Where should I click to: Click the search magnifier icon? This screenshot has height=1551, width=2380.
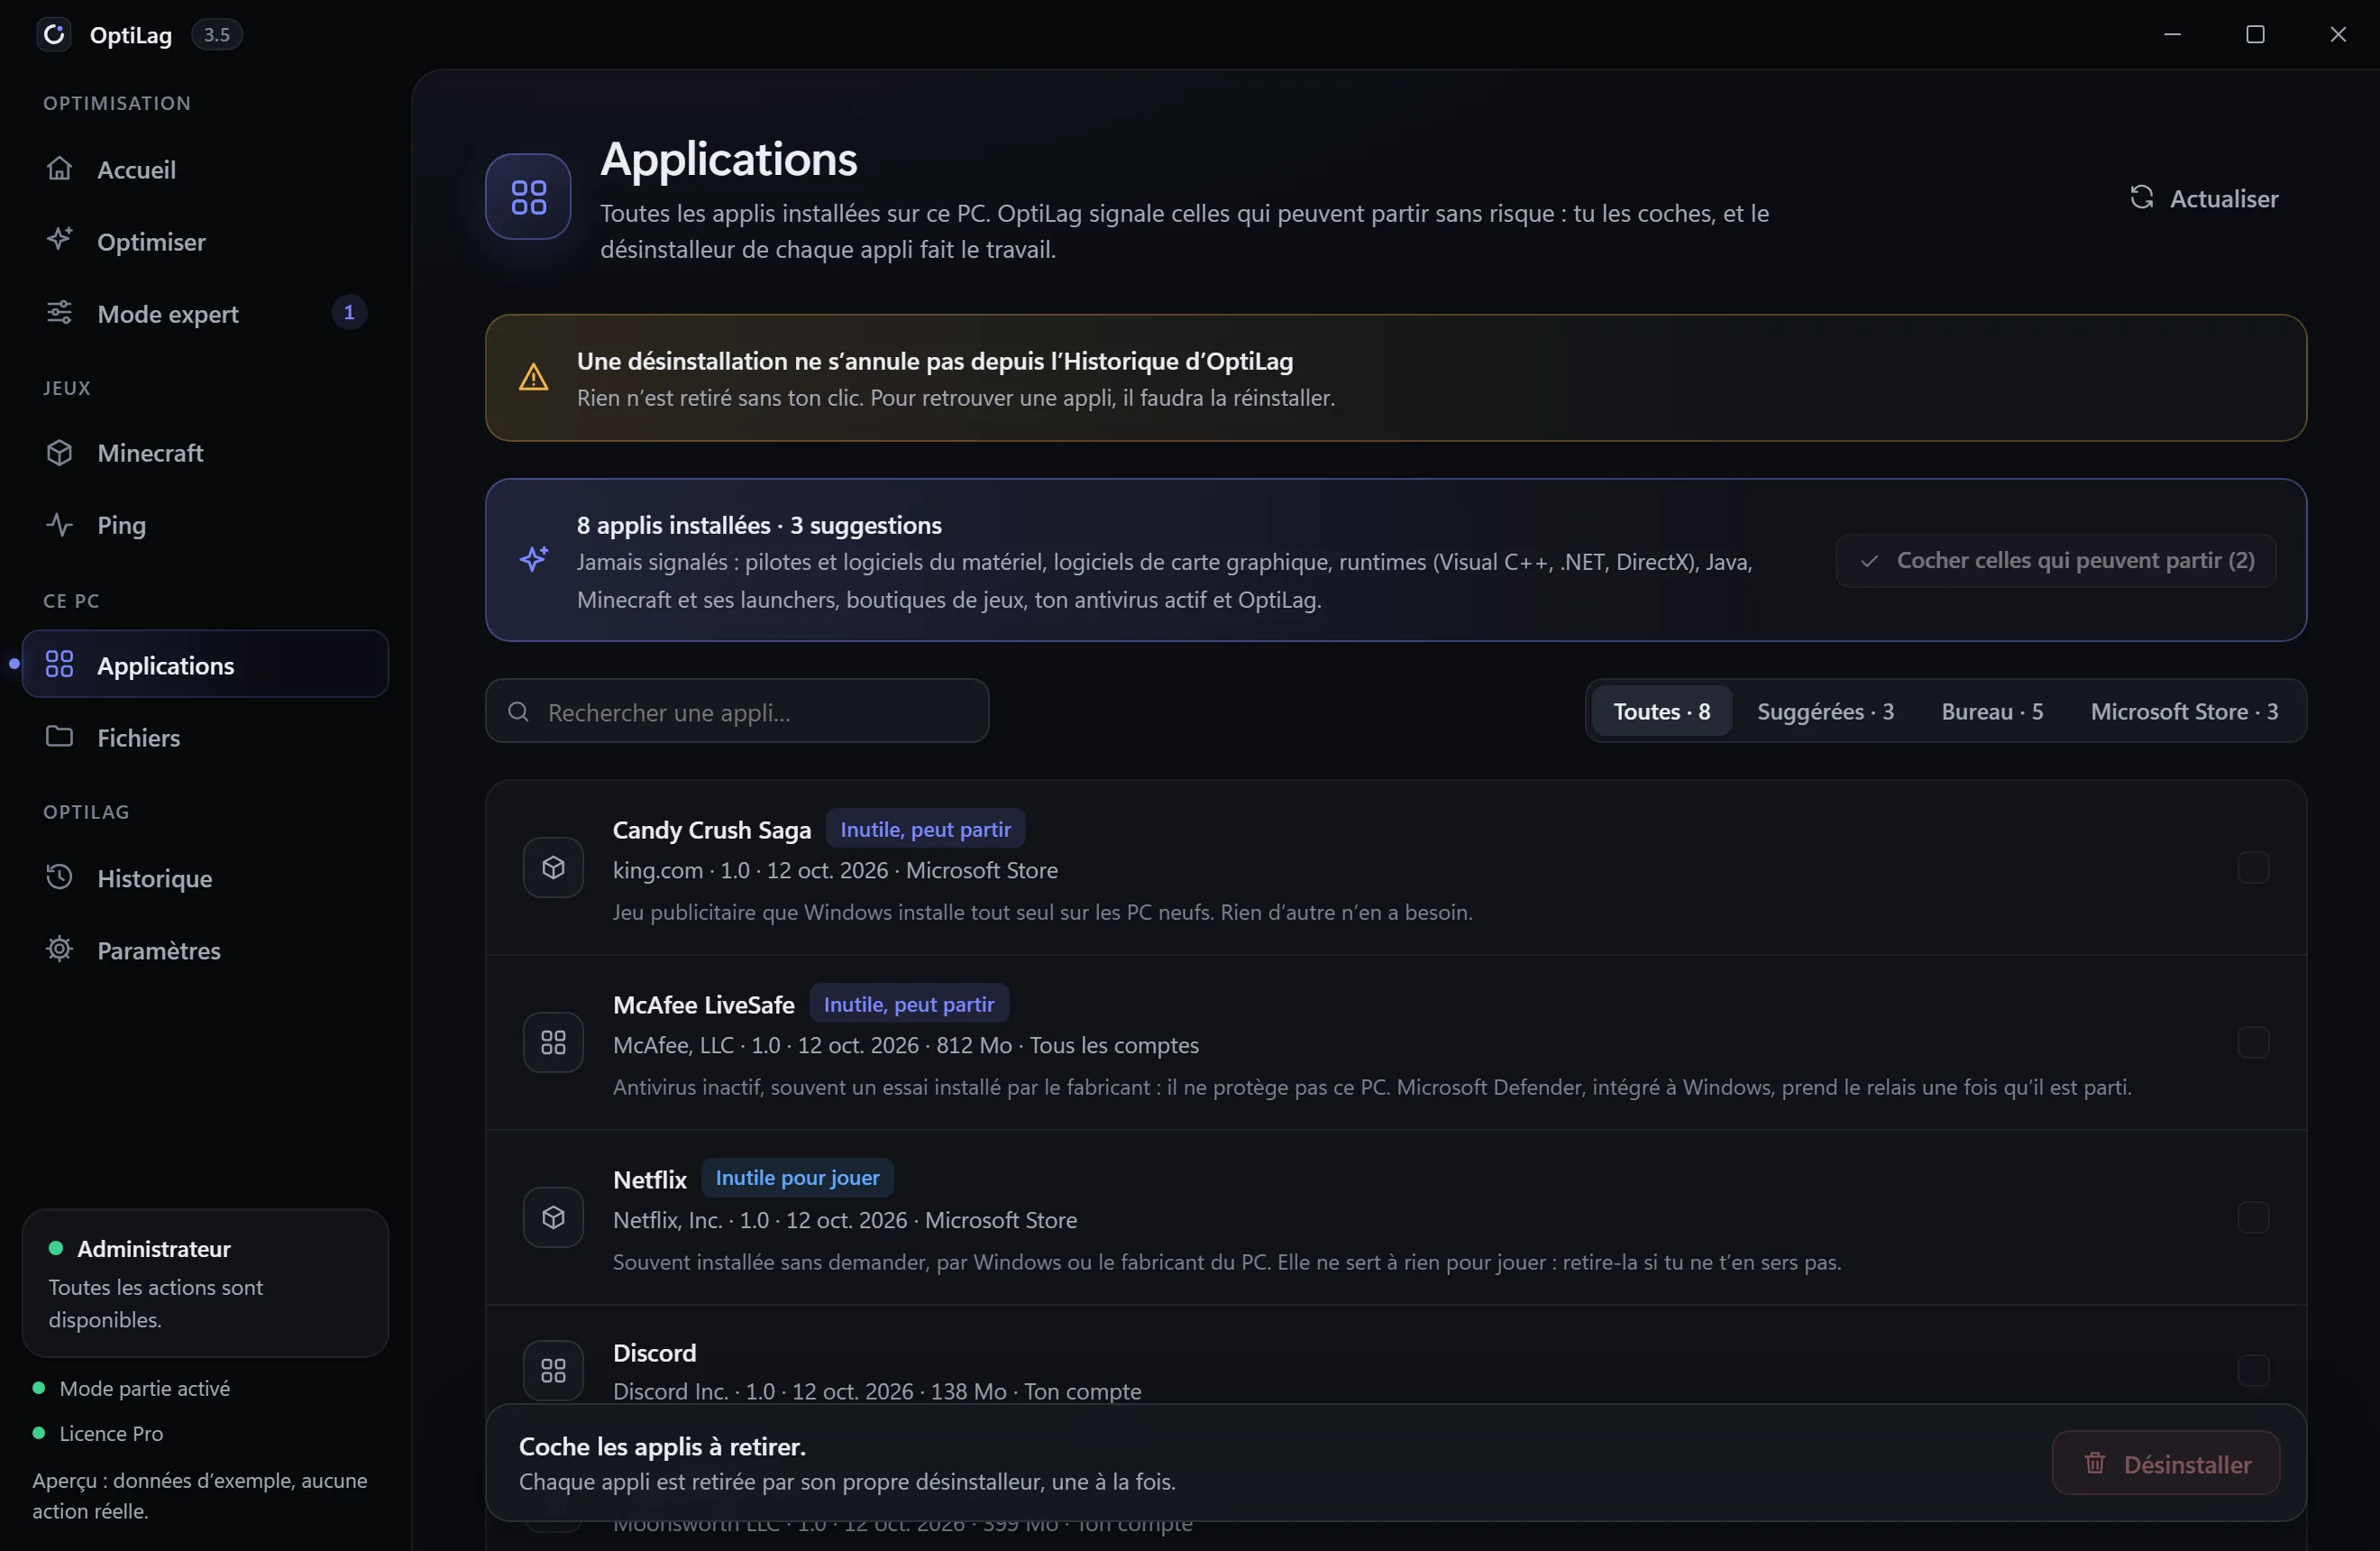pos(518,711)
